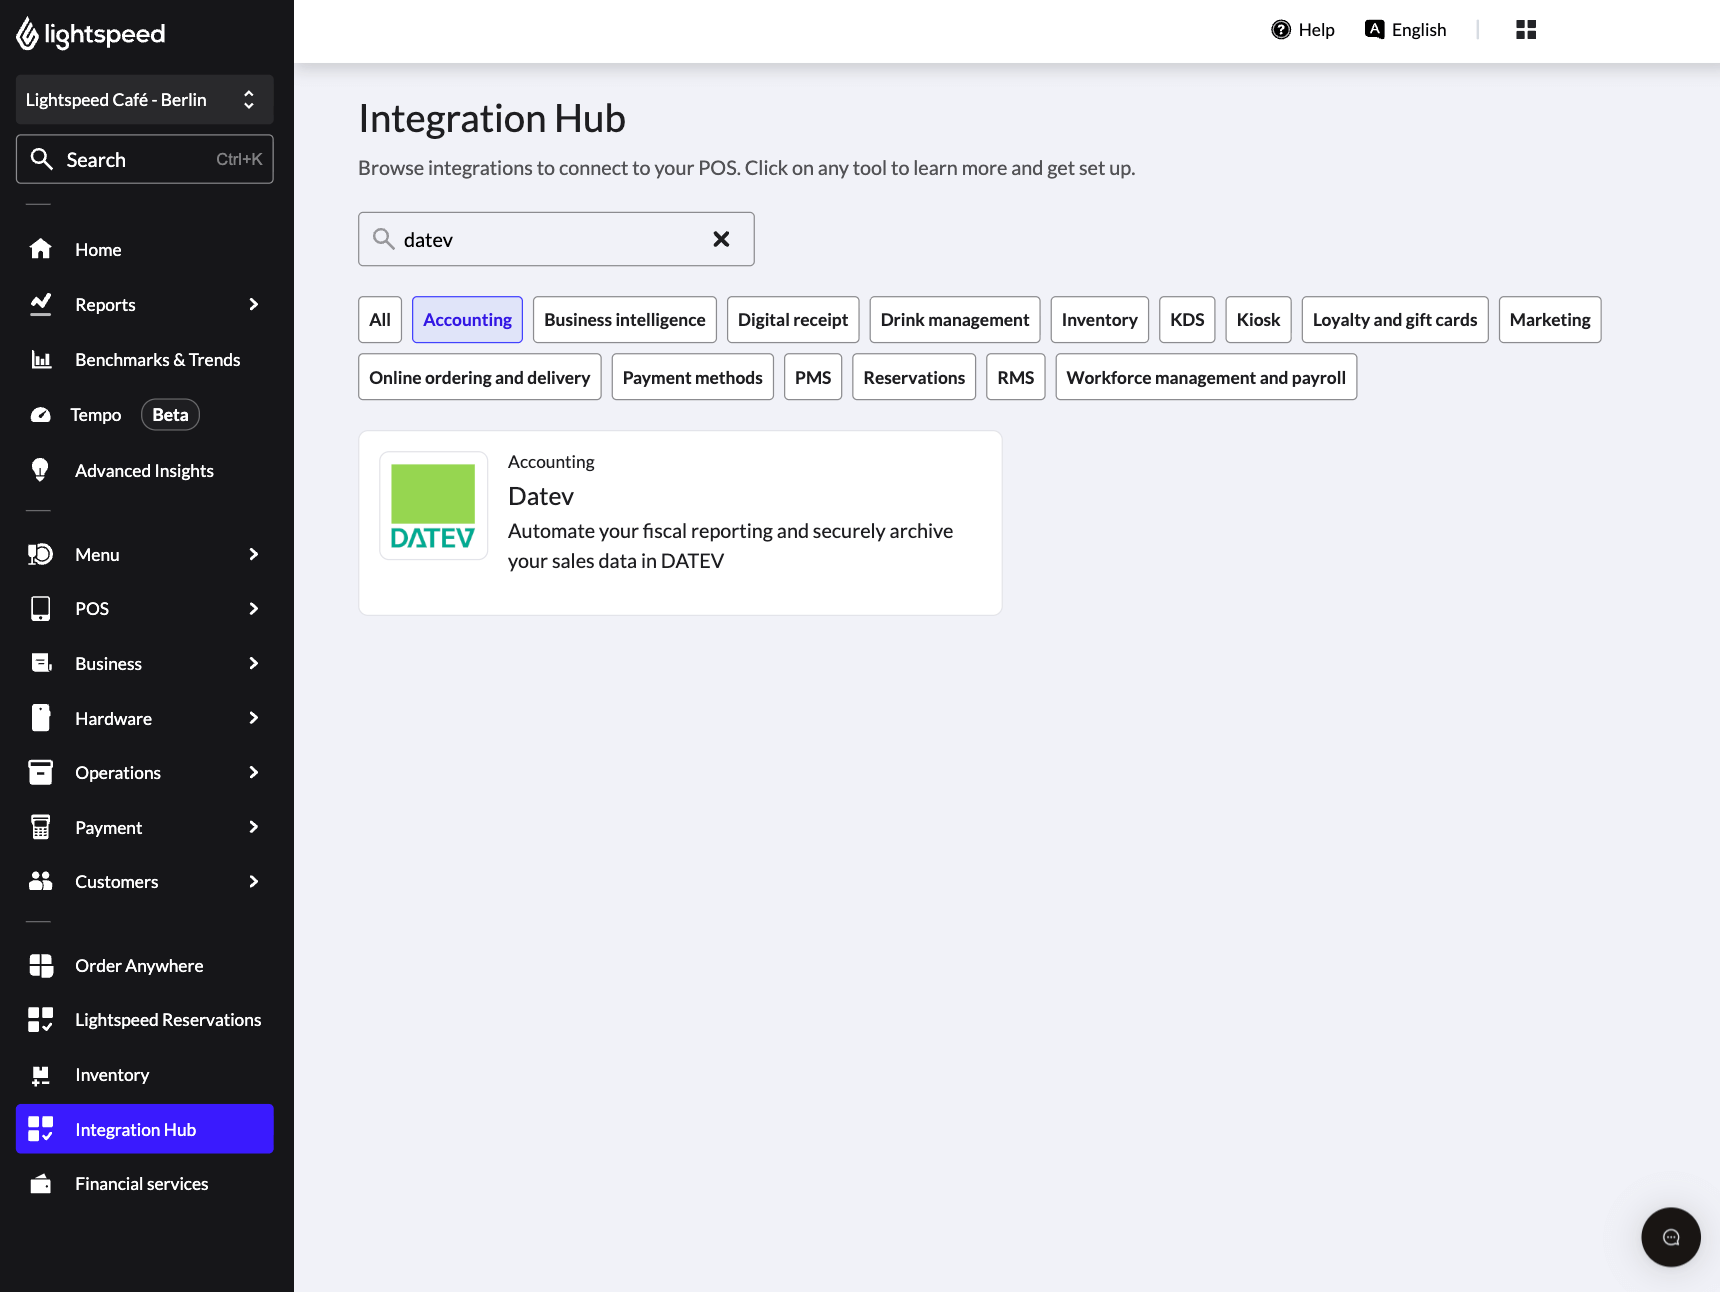This screenshot has width=1720, height=1292.
Task: Click the Help link
Action: point(1303,30)
